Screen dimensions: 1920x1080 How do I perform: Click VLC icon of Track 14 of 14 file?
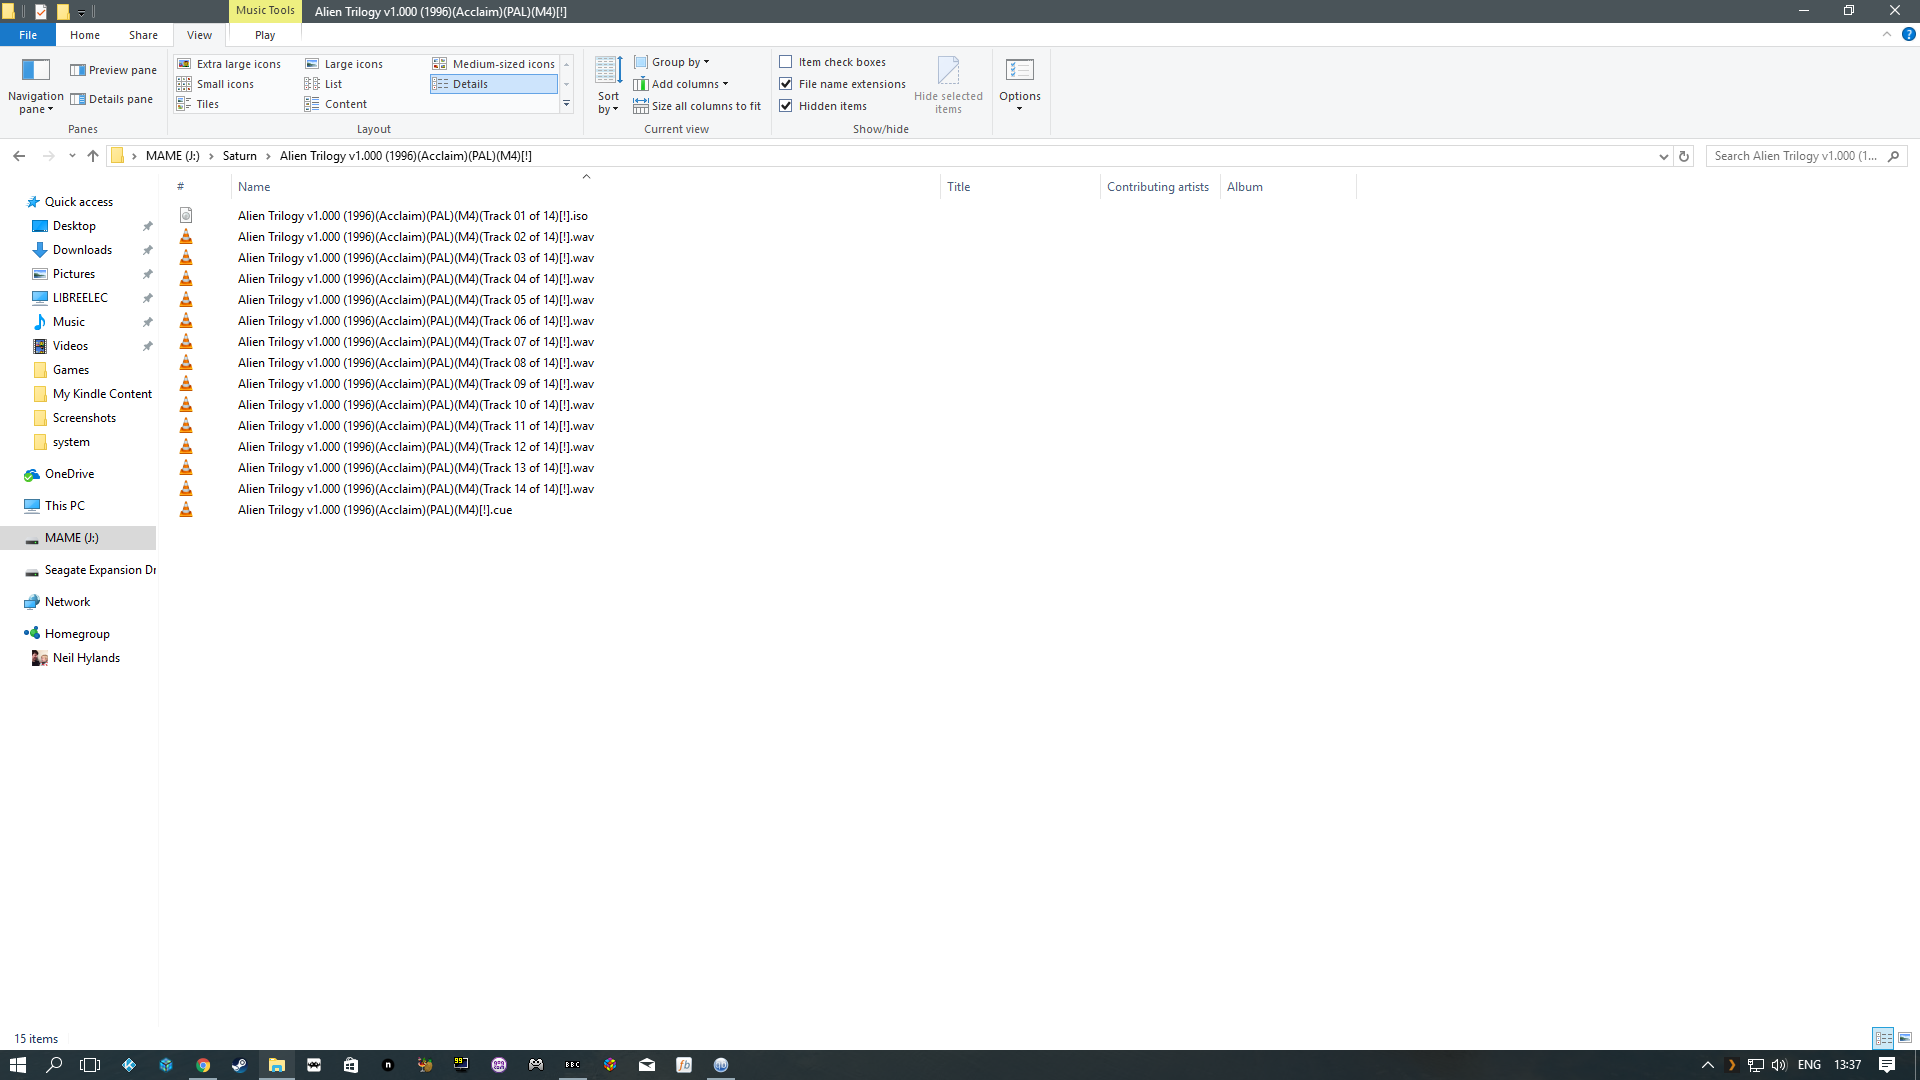pos(186,489)
